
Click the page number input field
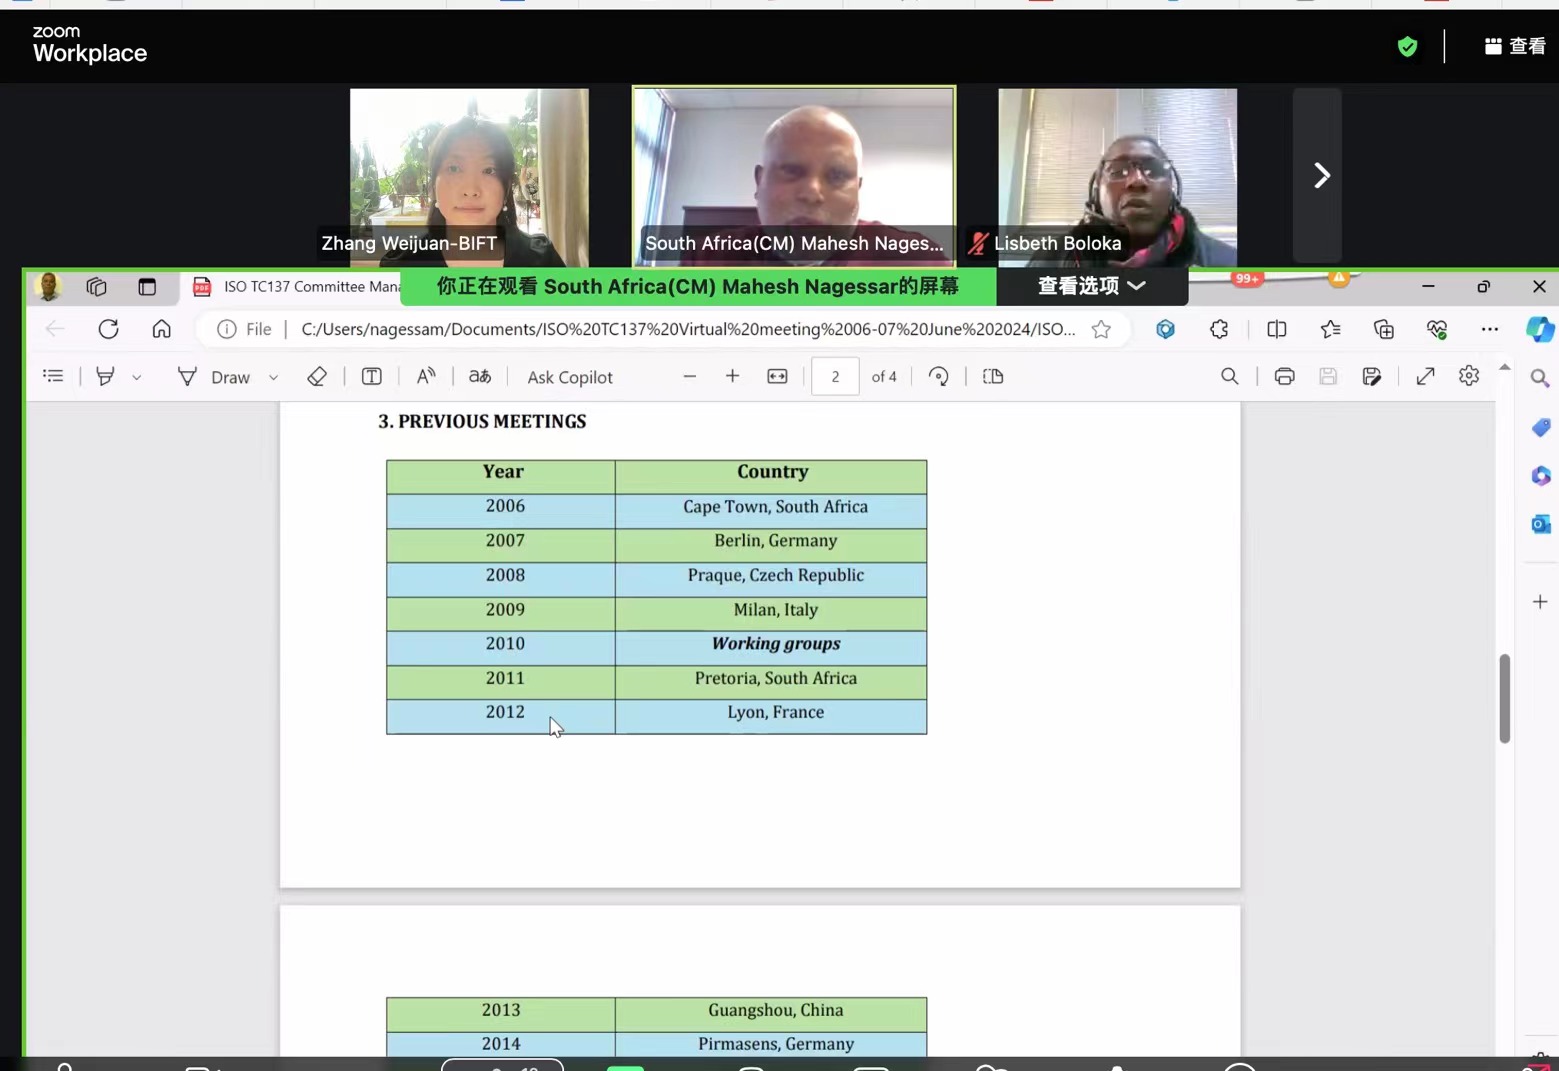pos(835,377)
